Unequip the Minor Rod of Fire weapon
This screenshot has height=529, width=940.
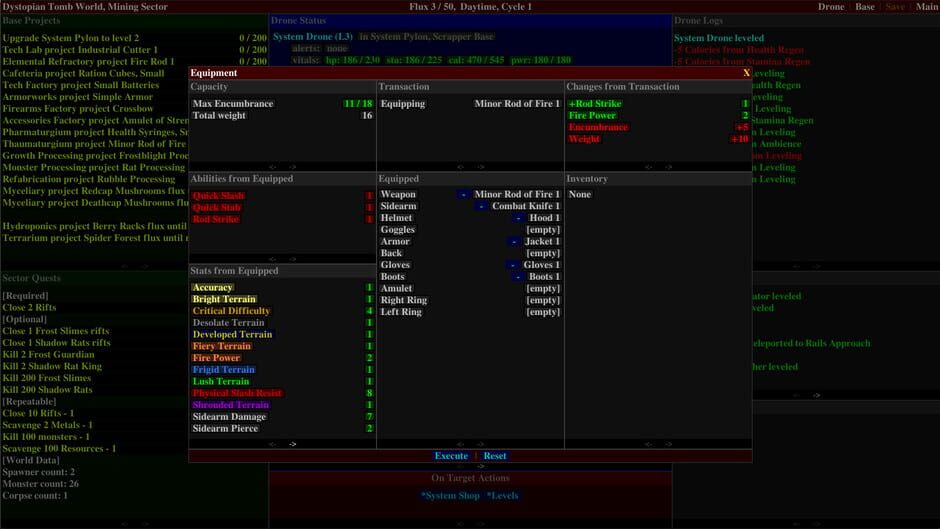tap(463, 194)
